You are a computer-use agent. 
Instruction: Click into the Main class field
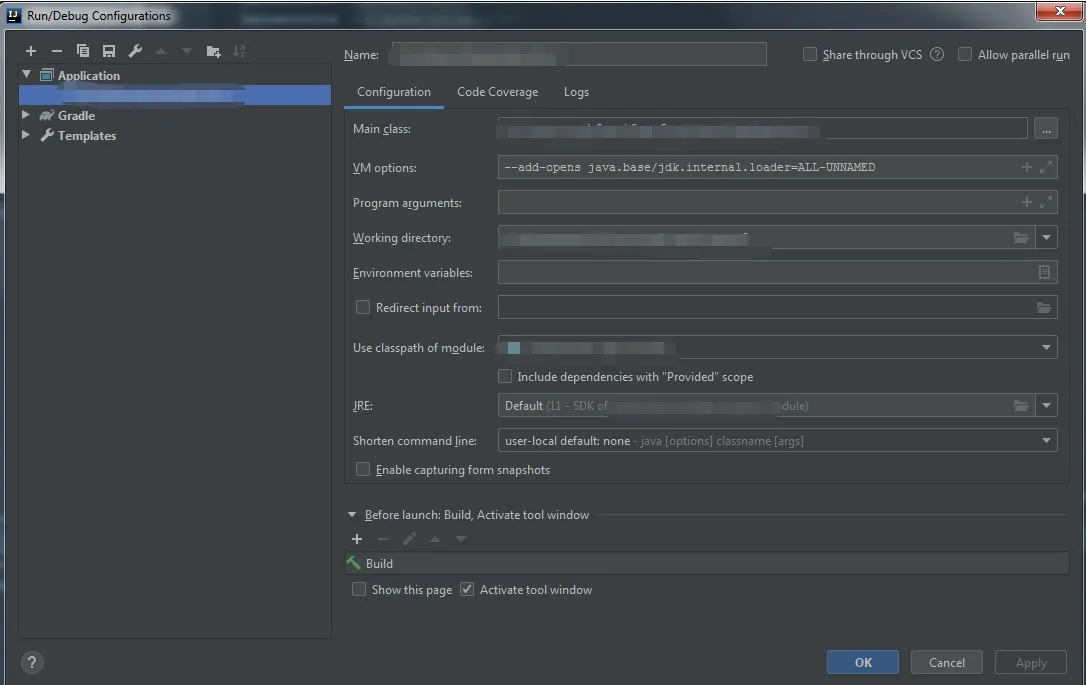click(x=762, y=129)
